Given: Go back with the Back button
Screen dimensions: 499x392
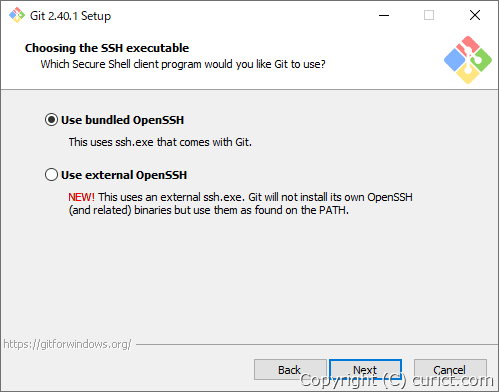Looking at the screenshot, I should tap(290, 369).
